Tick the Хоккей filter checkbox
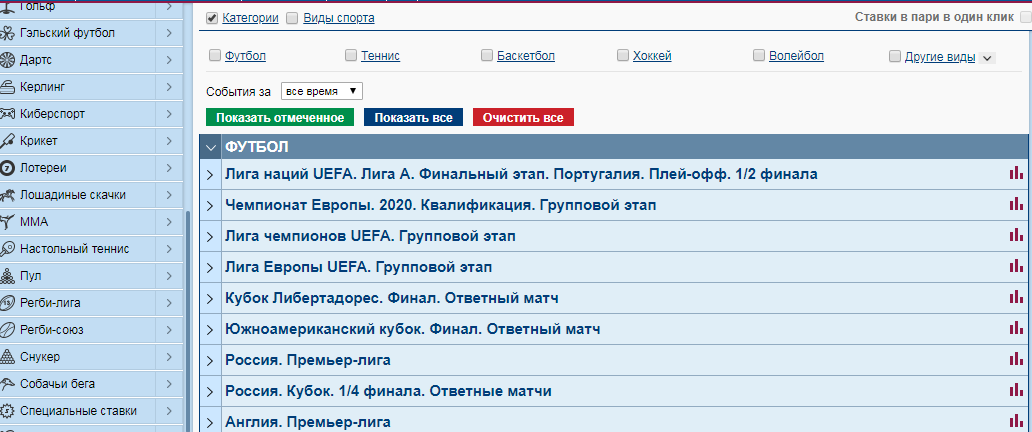This screenshot has width=1032, height=432. tap(623, 55)
